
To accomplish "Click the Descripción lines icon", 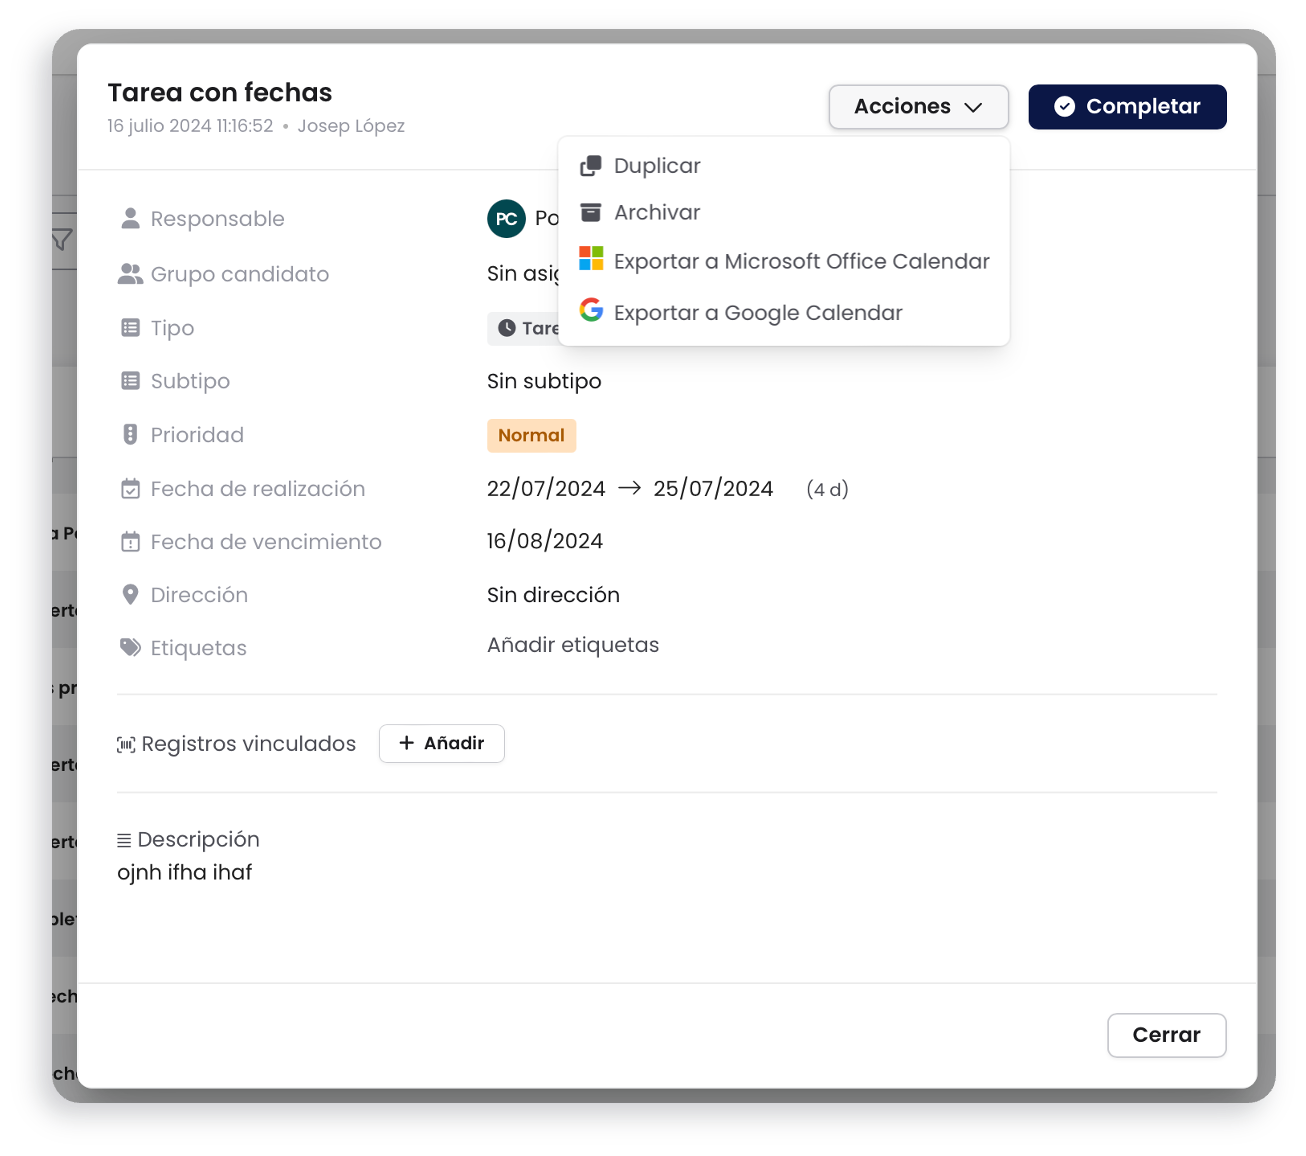I will (x=124, y=841).
